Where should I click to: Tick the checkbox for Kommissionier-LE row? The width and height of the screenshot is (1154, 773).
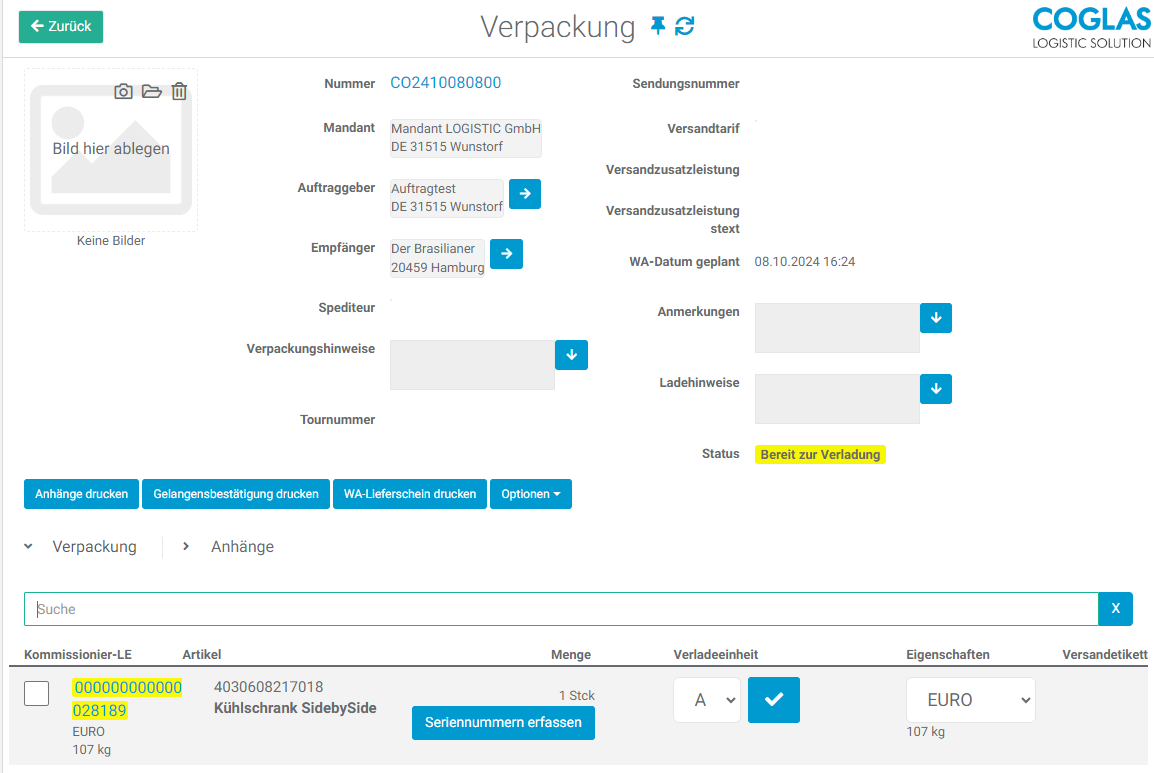pyautogui.click(x=37, y=693)
